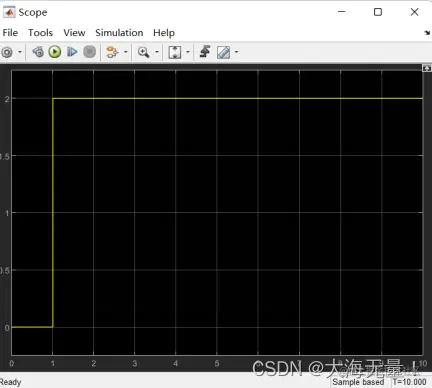The image size is (432, 388).
Task: Expand the signal selector dropdown arrow
Action: 126,52
